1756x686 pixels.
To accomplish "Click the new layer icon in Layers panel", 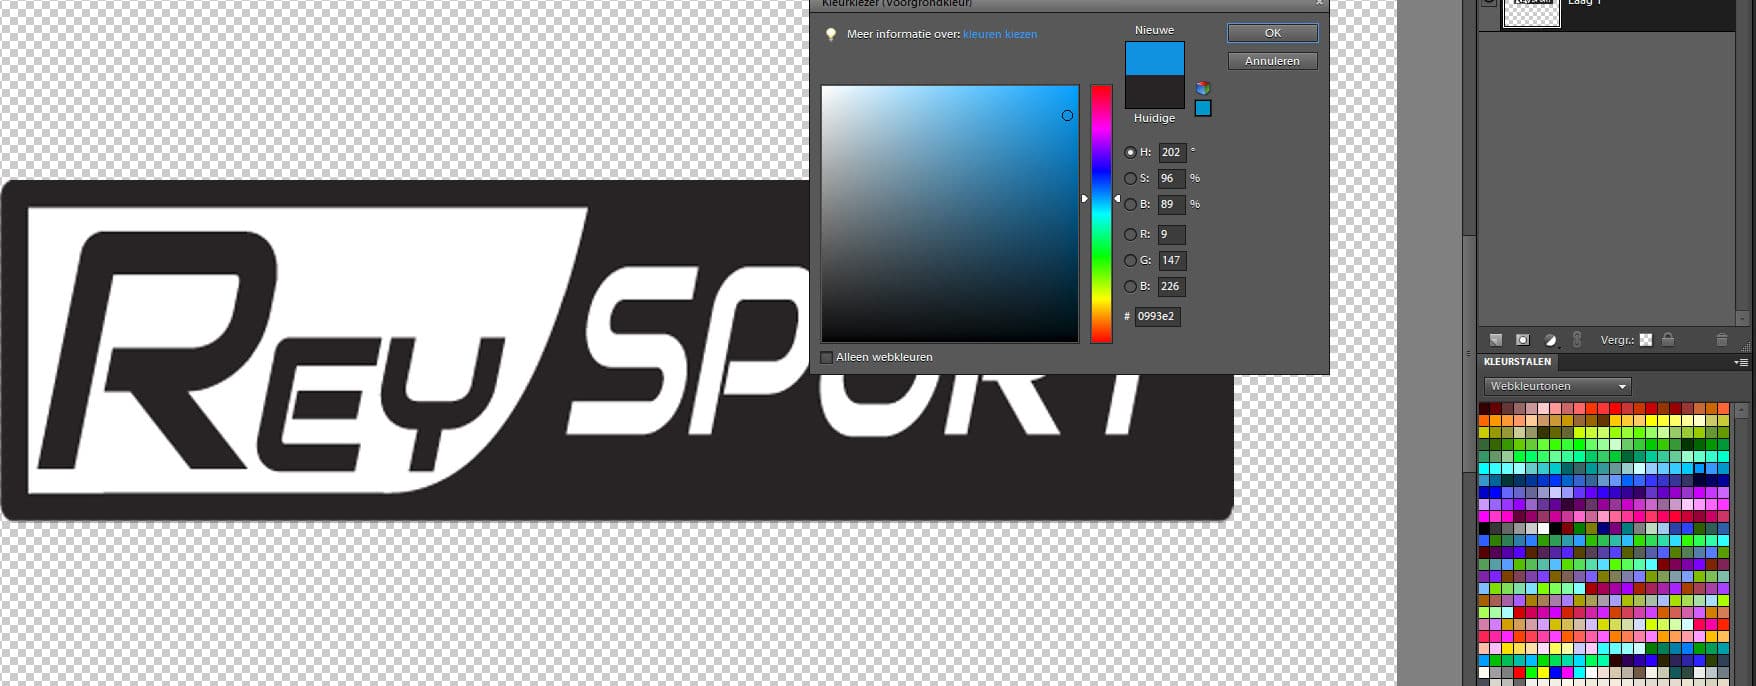I will [x=1496, y=340].
